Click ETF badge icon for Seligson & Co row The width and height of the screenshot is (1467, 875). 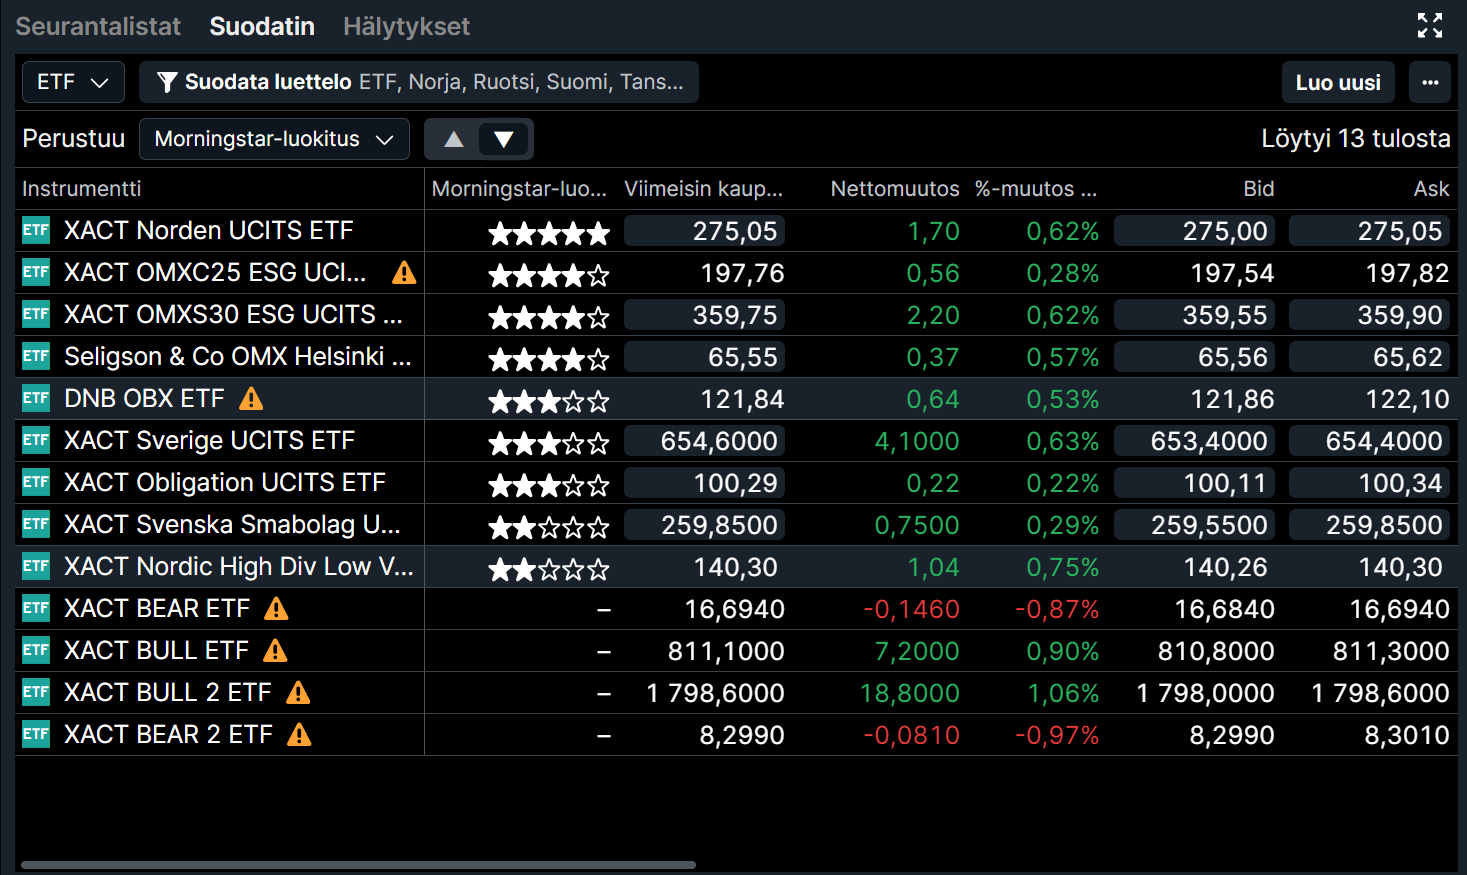[36, 356]
